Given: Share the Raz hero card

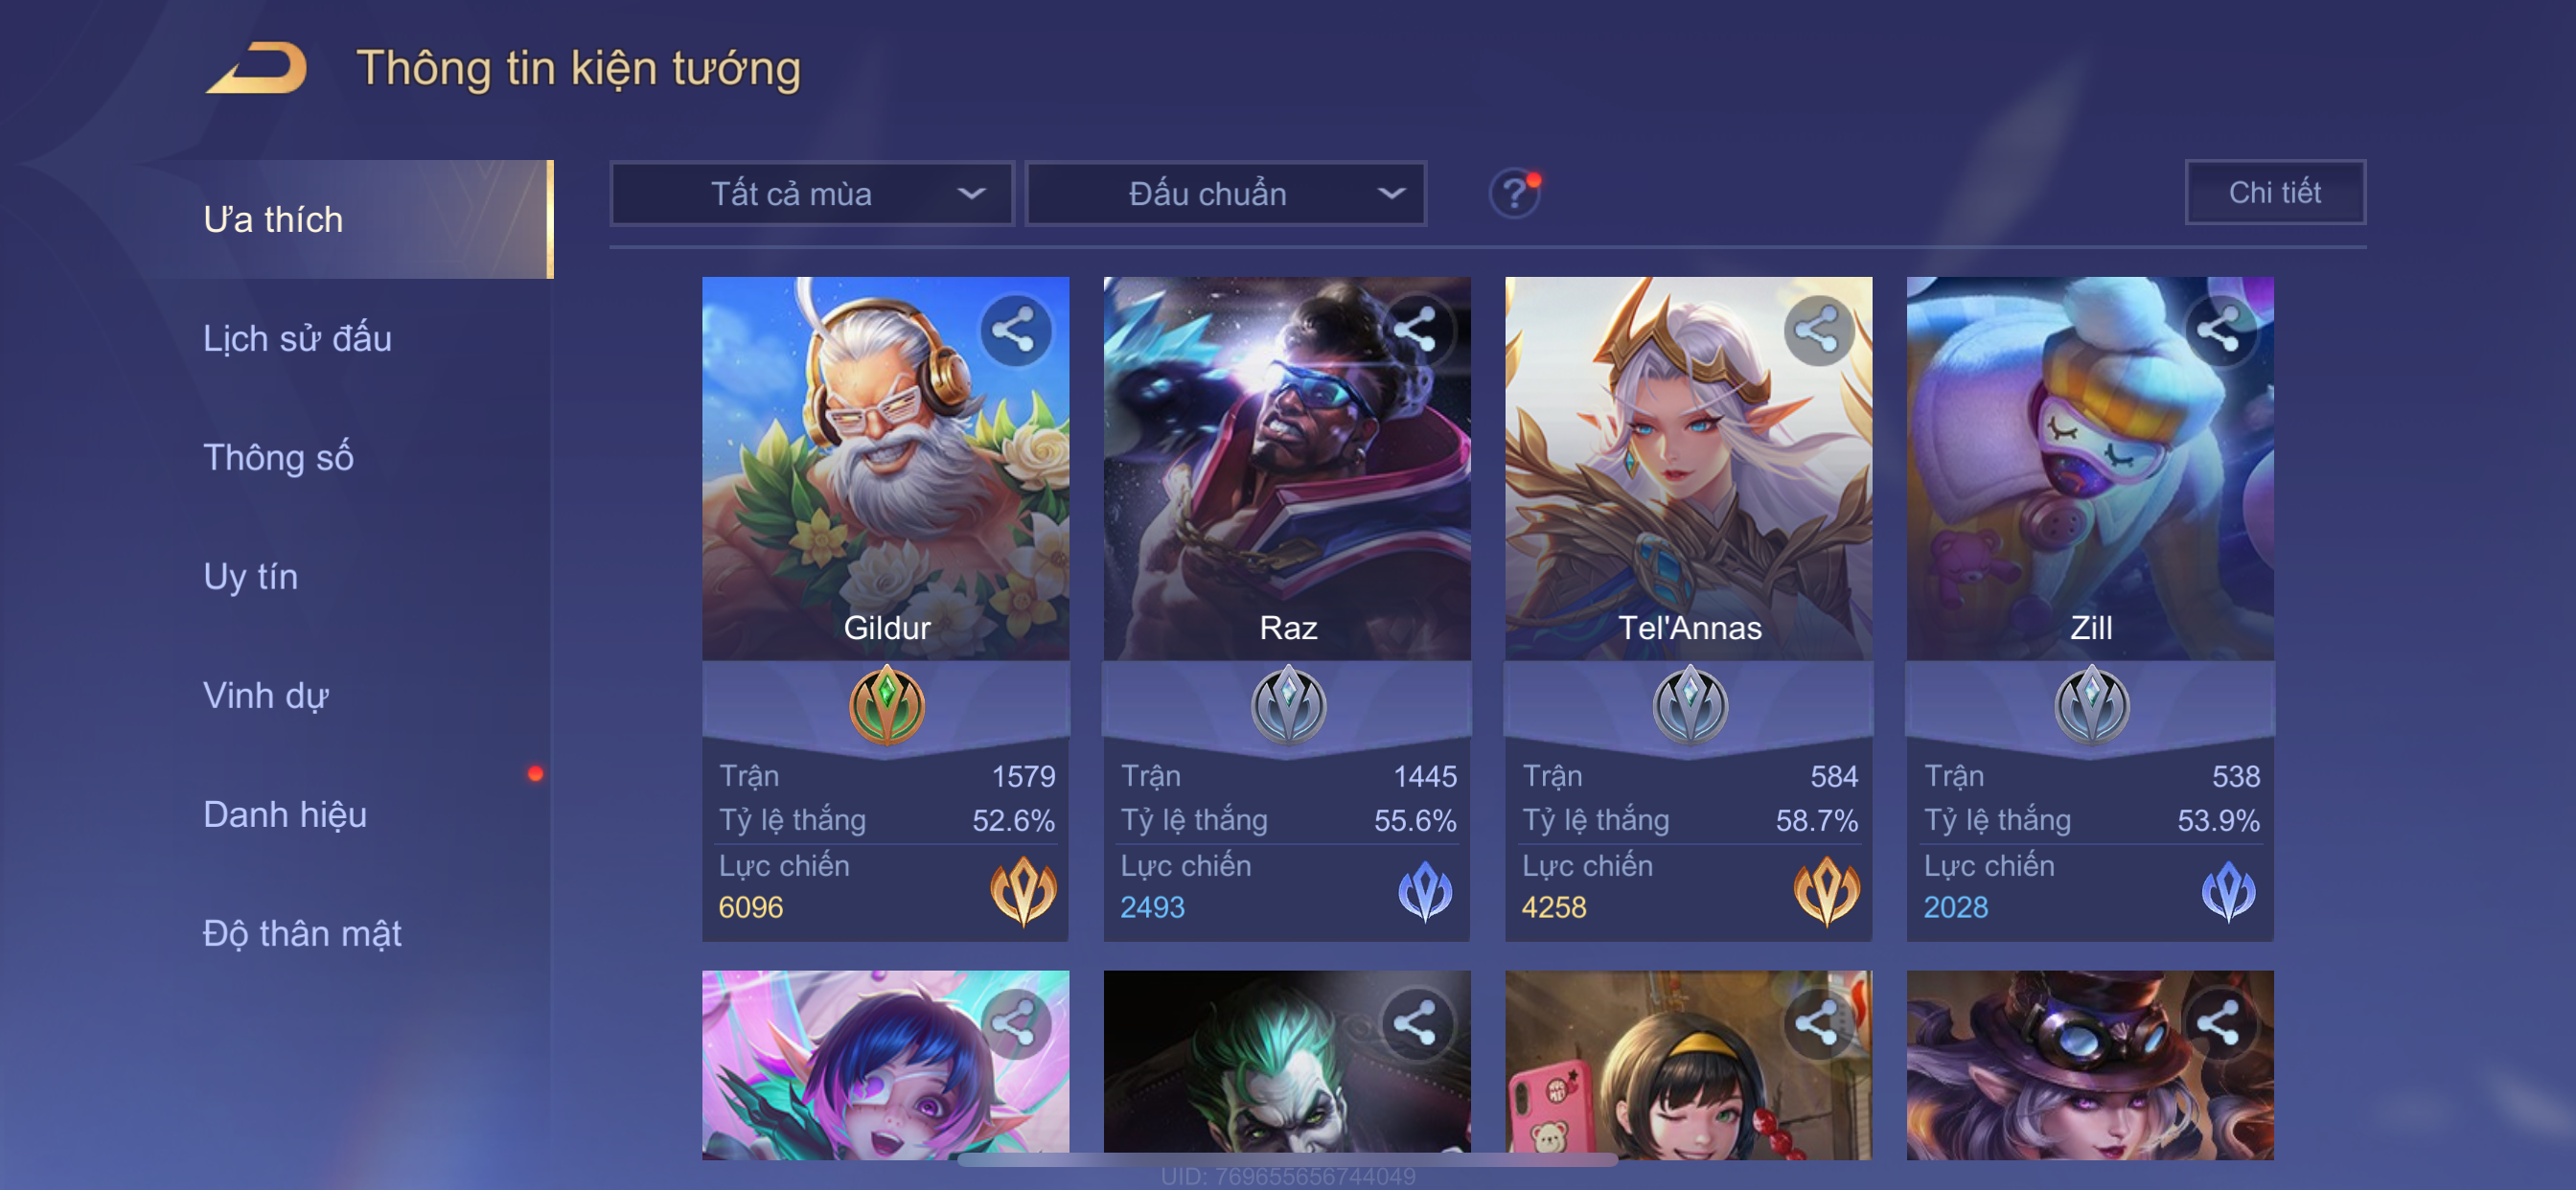Looking at the screenshot, I should pos(1416,330).
